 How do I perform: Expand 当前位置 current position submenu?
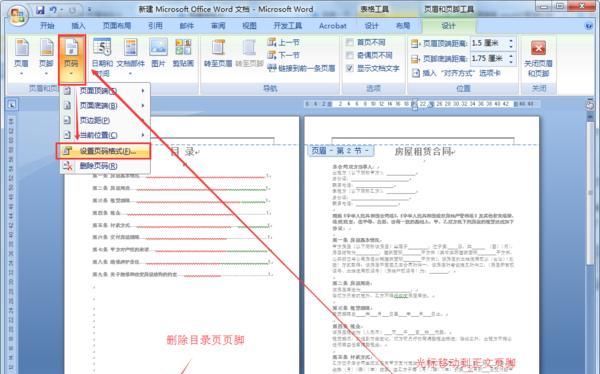click(x=104, y=135)
